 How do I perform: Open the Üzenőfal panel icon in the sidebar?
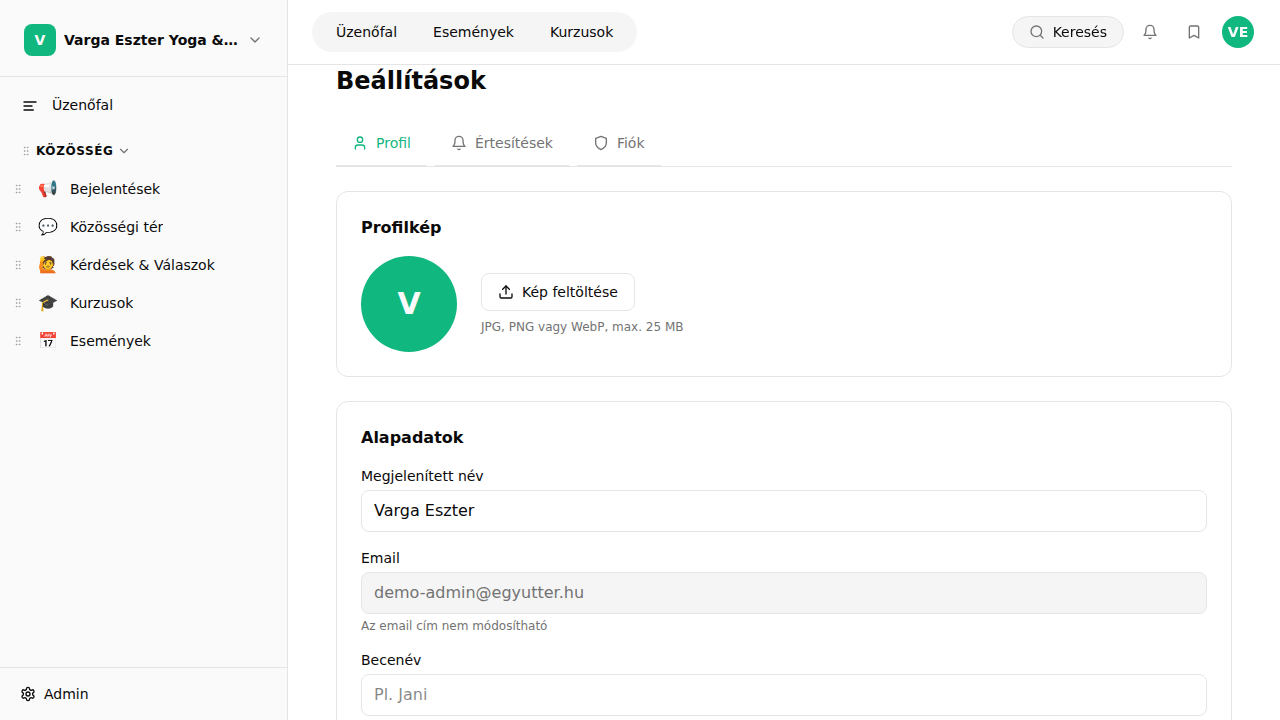point(28,104)
